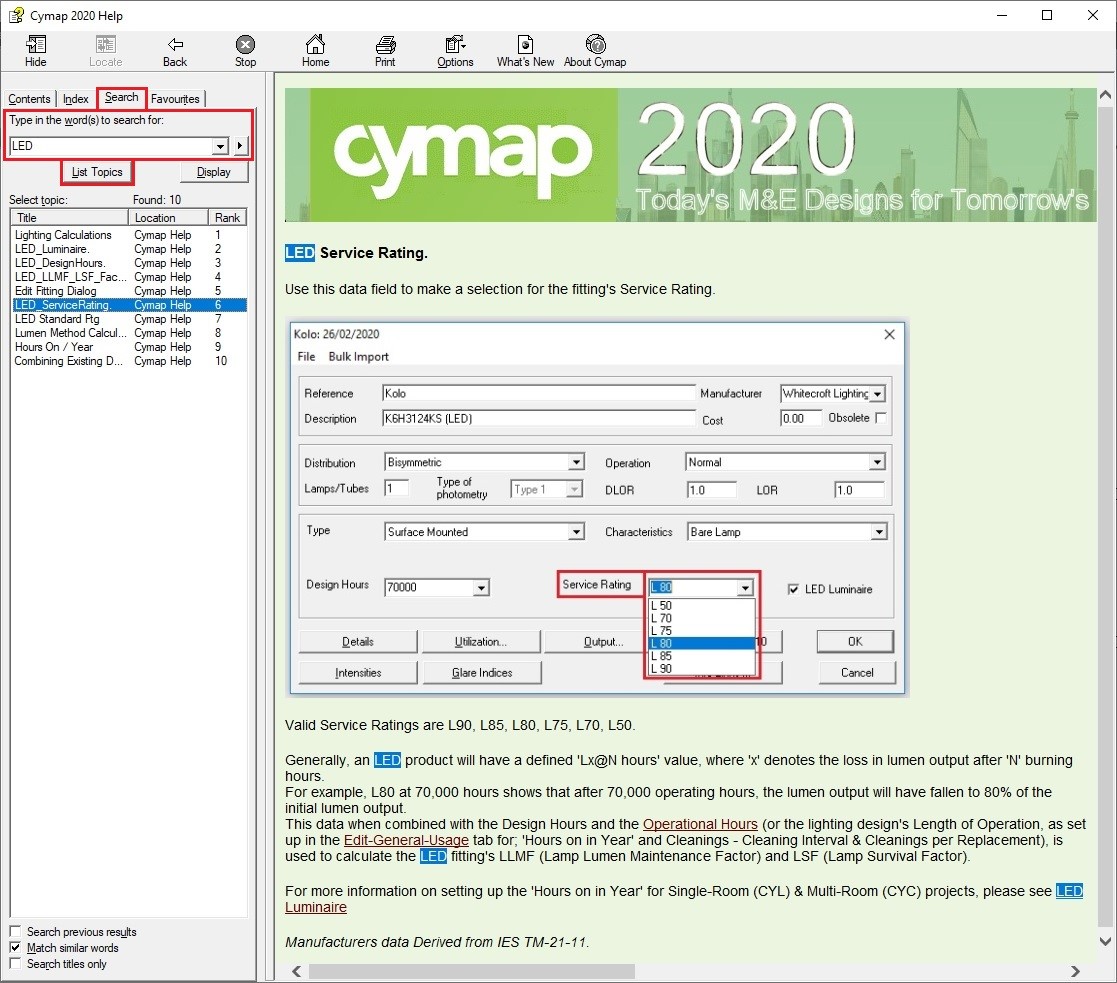The image size is (1117, 983).
Task: Choose L 50 in Service Rating list
Action: [702, 605]
